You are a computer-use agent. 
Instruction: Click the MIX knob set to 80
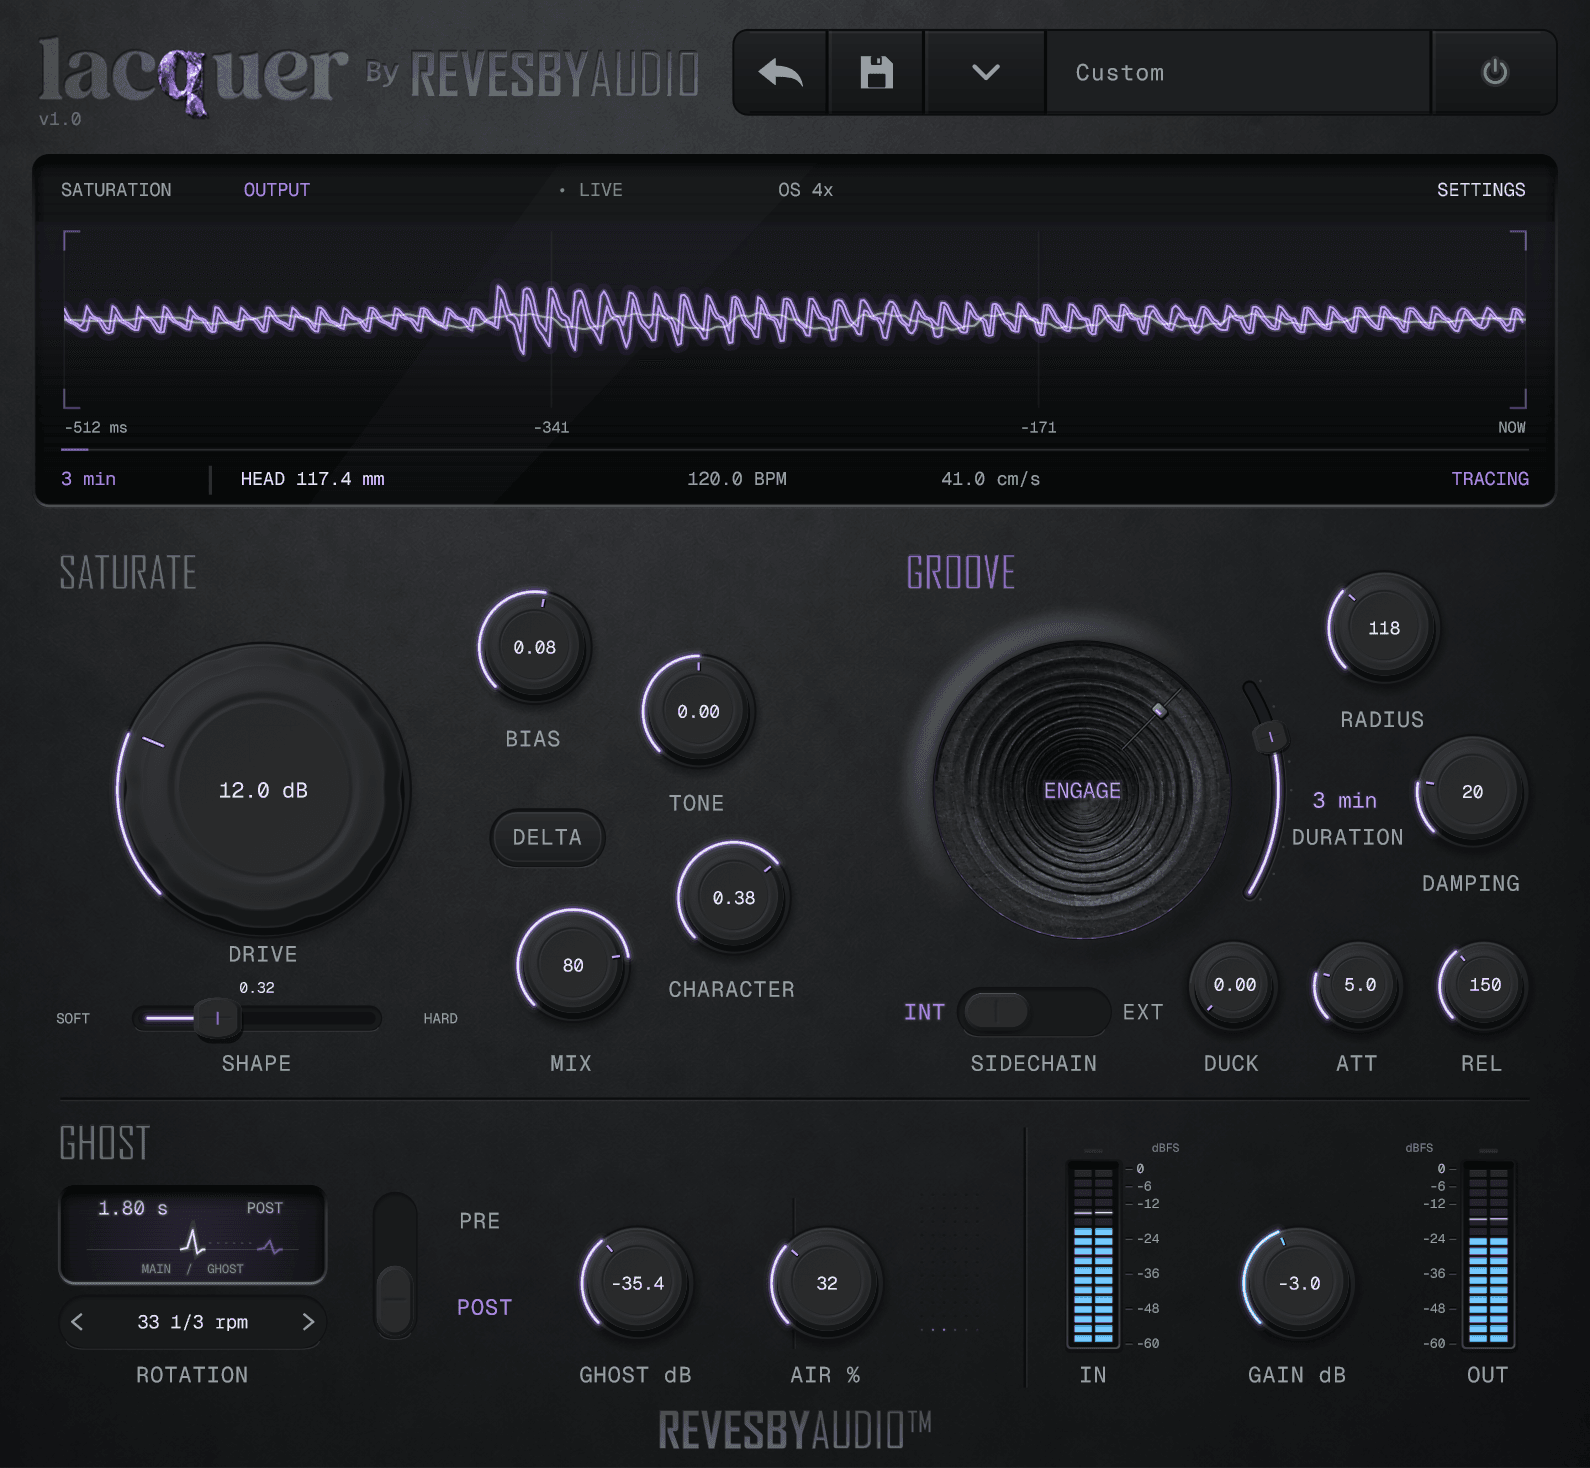(573, 965)
